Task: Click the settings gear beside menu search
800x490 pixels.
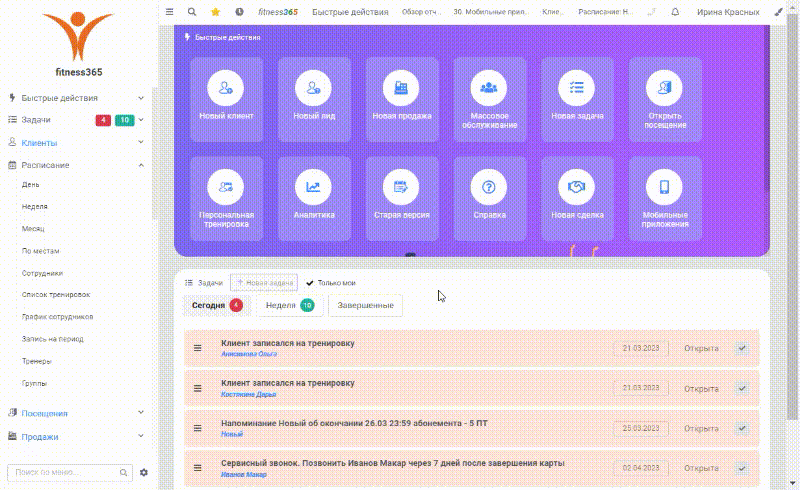Action: coord(144,473)
